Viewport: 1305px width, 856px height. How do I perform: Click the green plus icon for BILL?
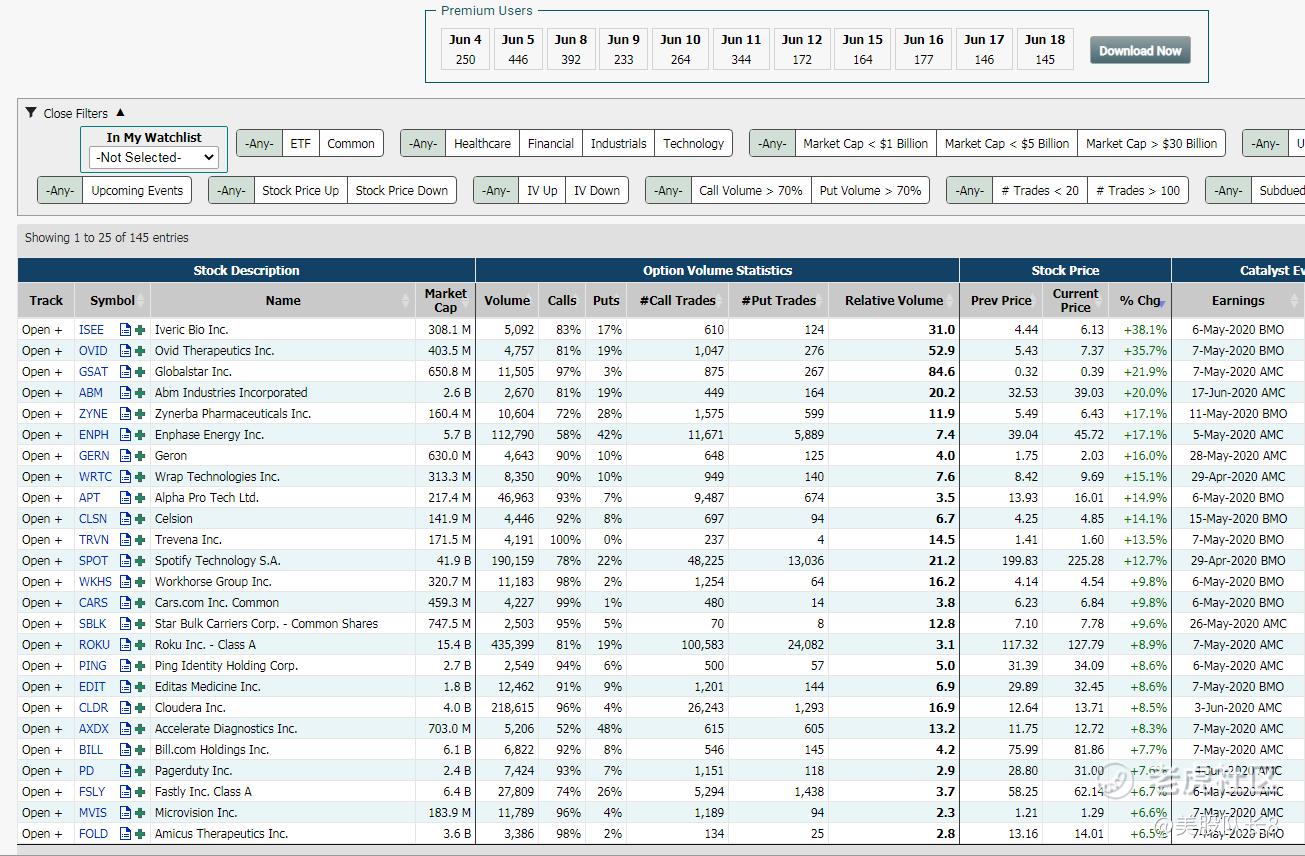point(140,750)
